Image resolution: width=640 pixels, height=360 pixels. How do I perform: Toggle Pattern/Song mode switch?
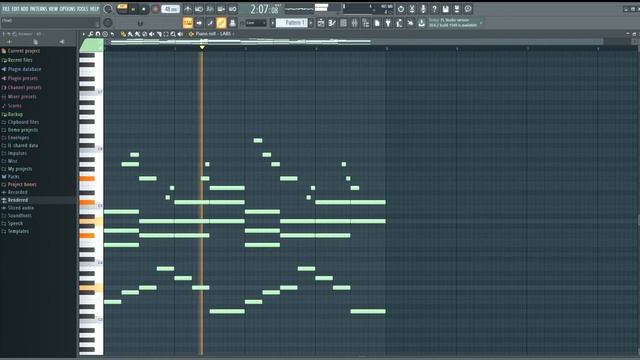click(x=122, y=9)
